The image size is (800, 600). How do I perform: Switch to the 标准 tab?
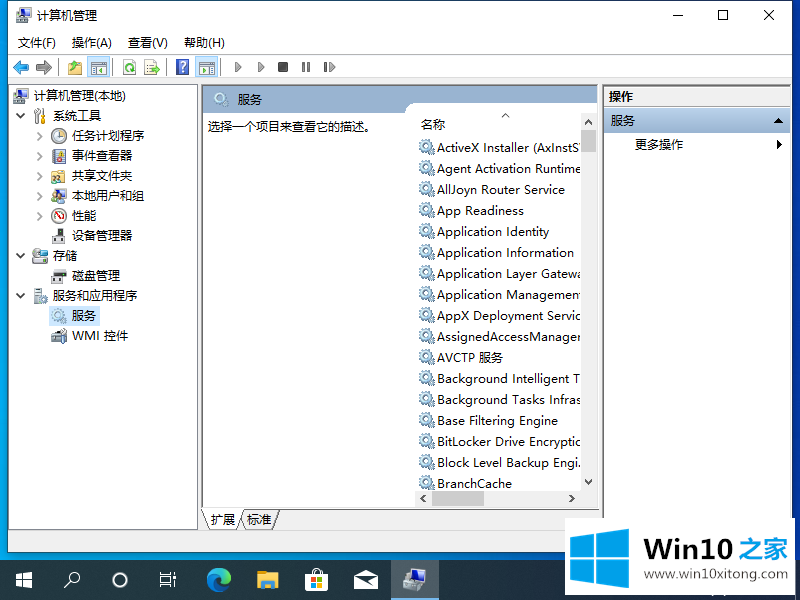coord(259,520)
